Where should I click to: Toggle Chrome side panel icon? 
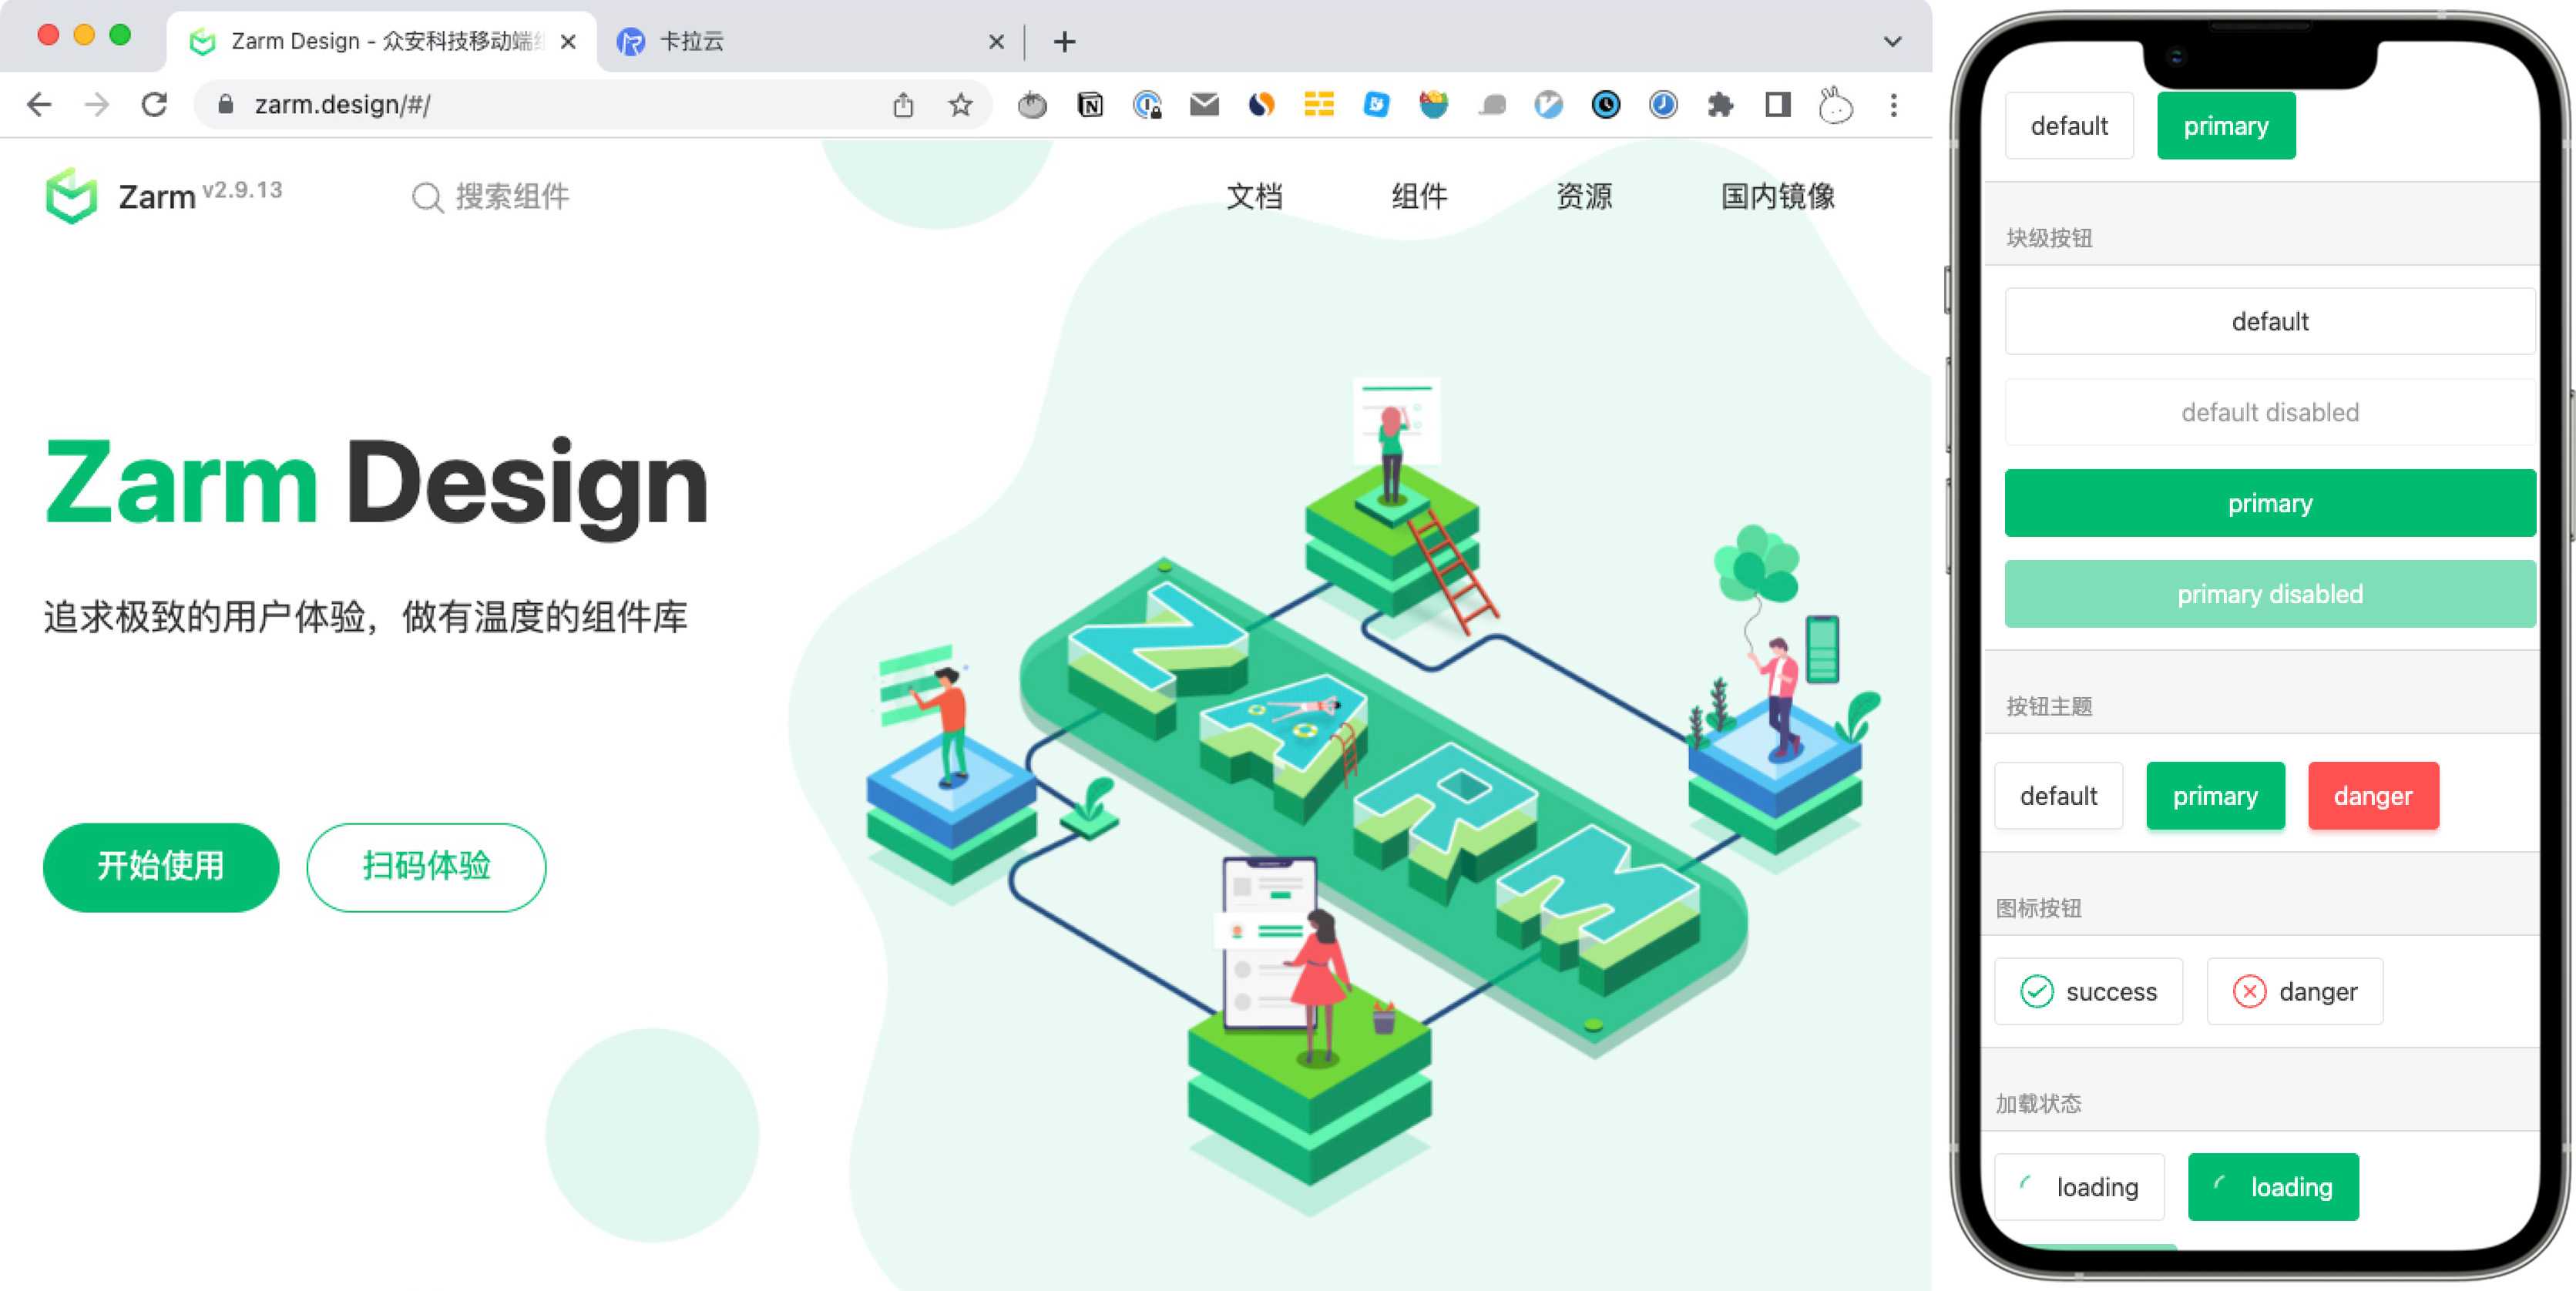pos(1777,105)
